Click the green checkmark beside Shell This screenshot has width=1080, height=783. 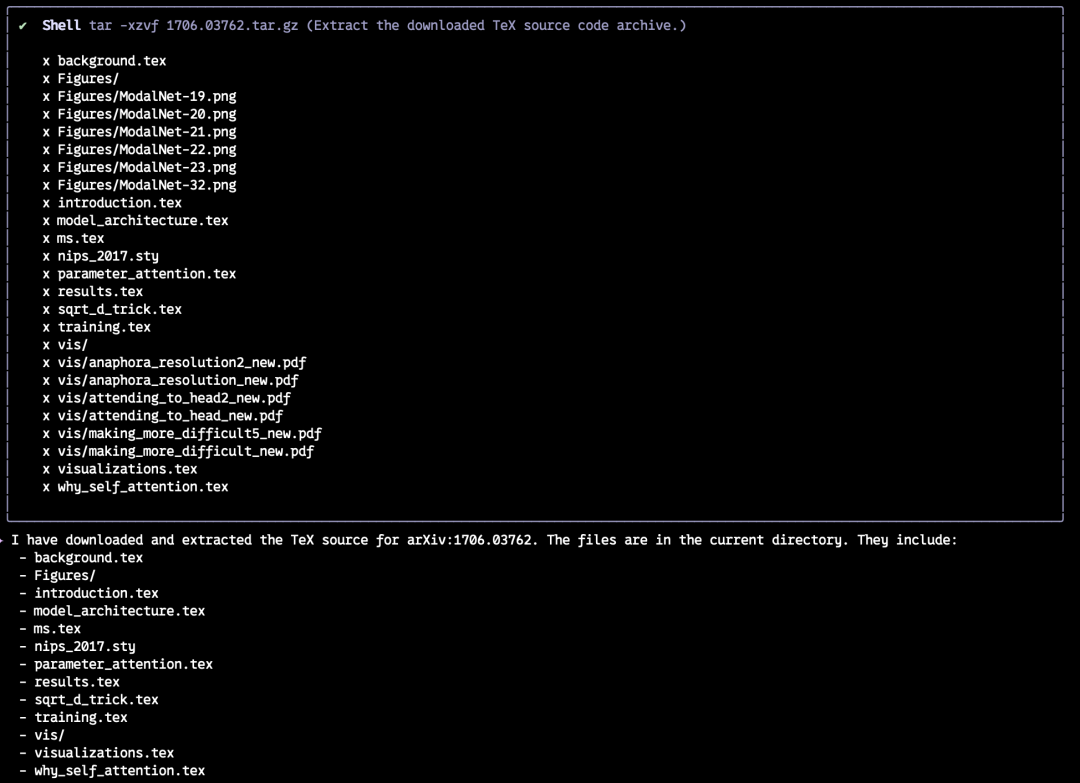23,25
